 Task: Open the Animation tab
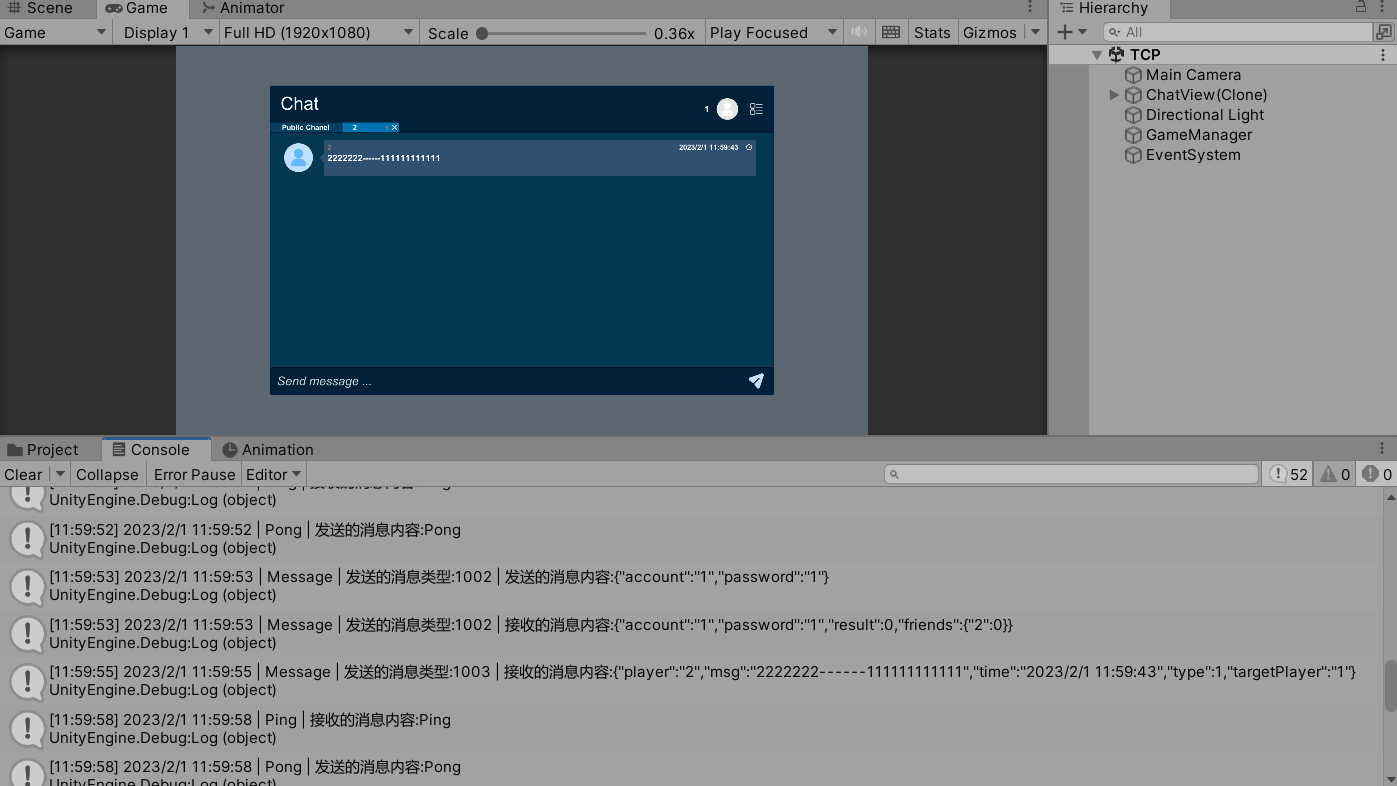(267, 450)
